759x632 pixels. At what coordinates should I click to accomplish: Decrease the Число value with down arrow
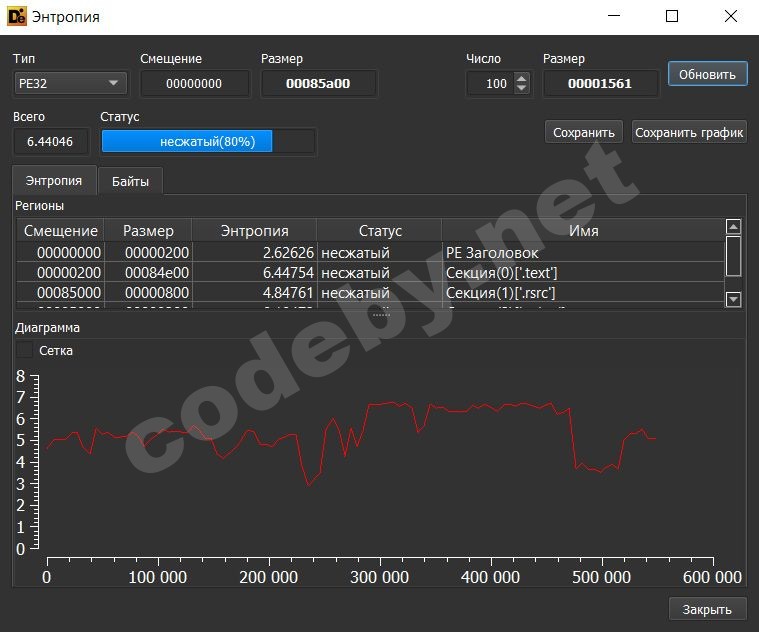click(521, 89)
